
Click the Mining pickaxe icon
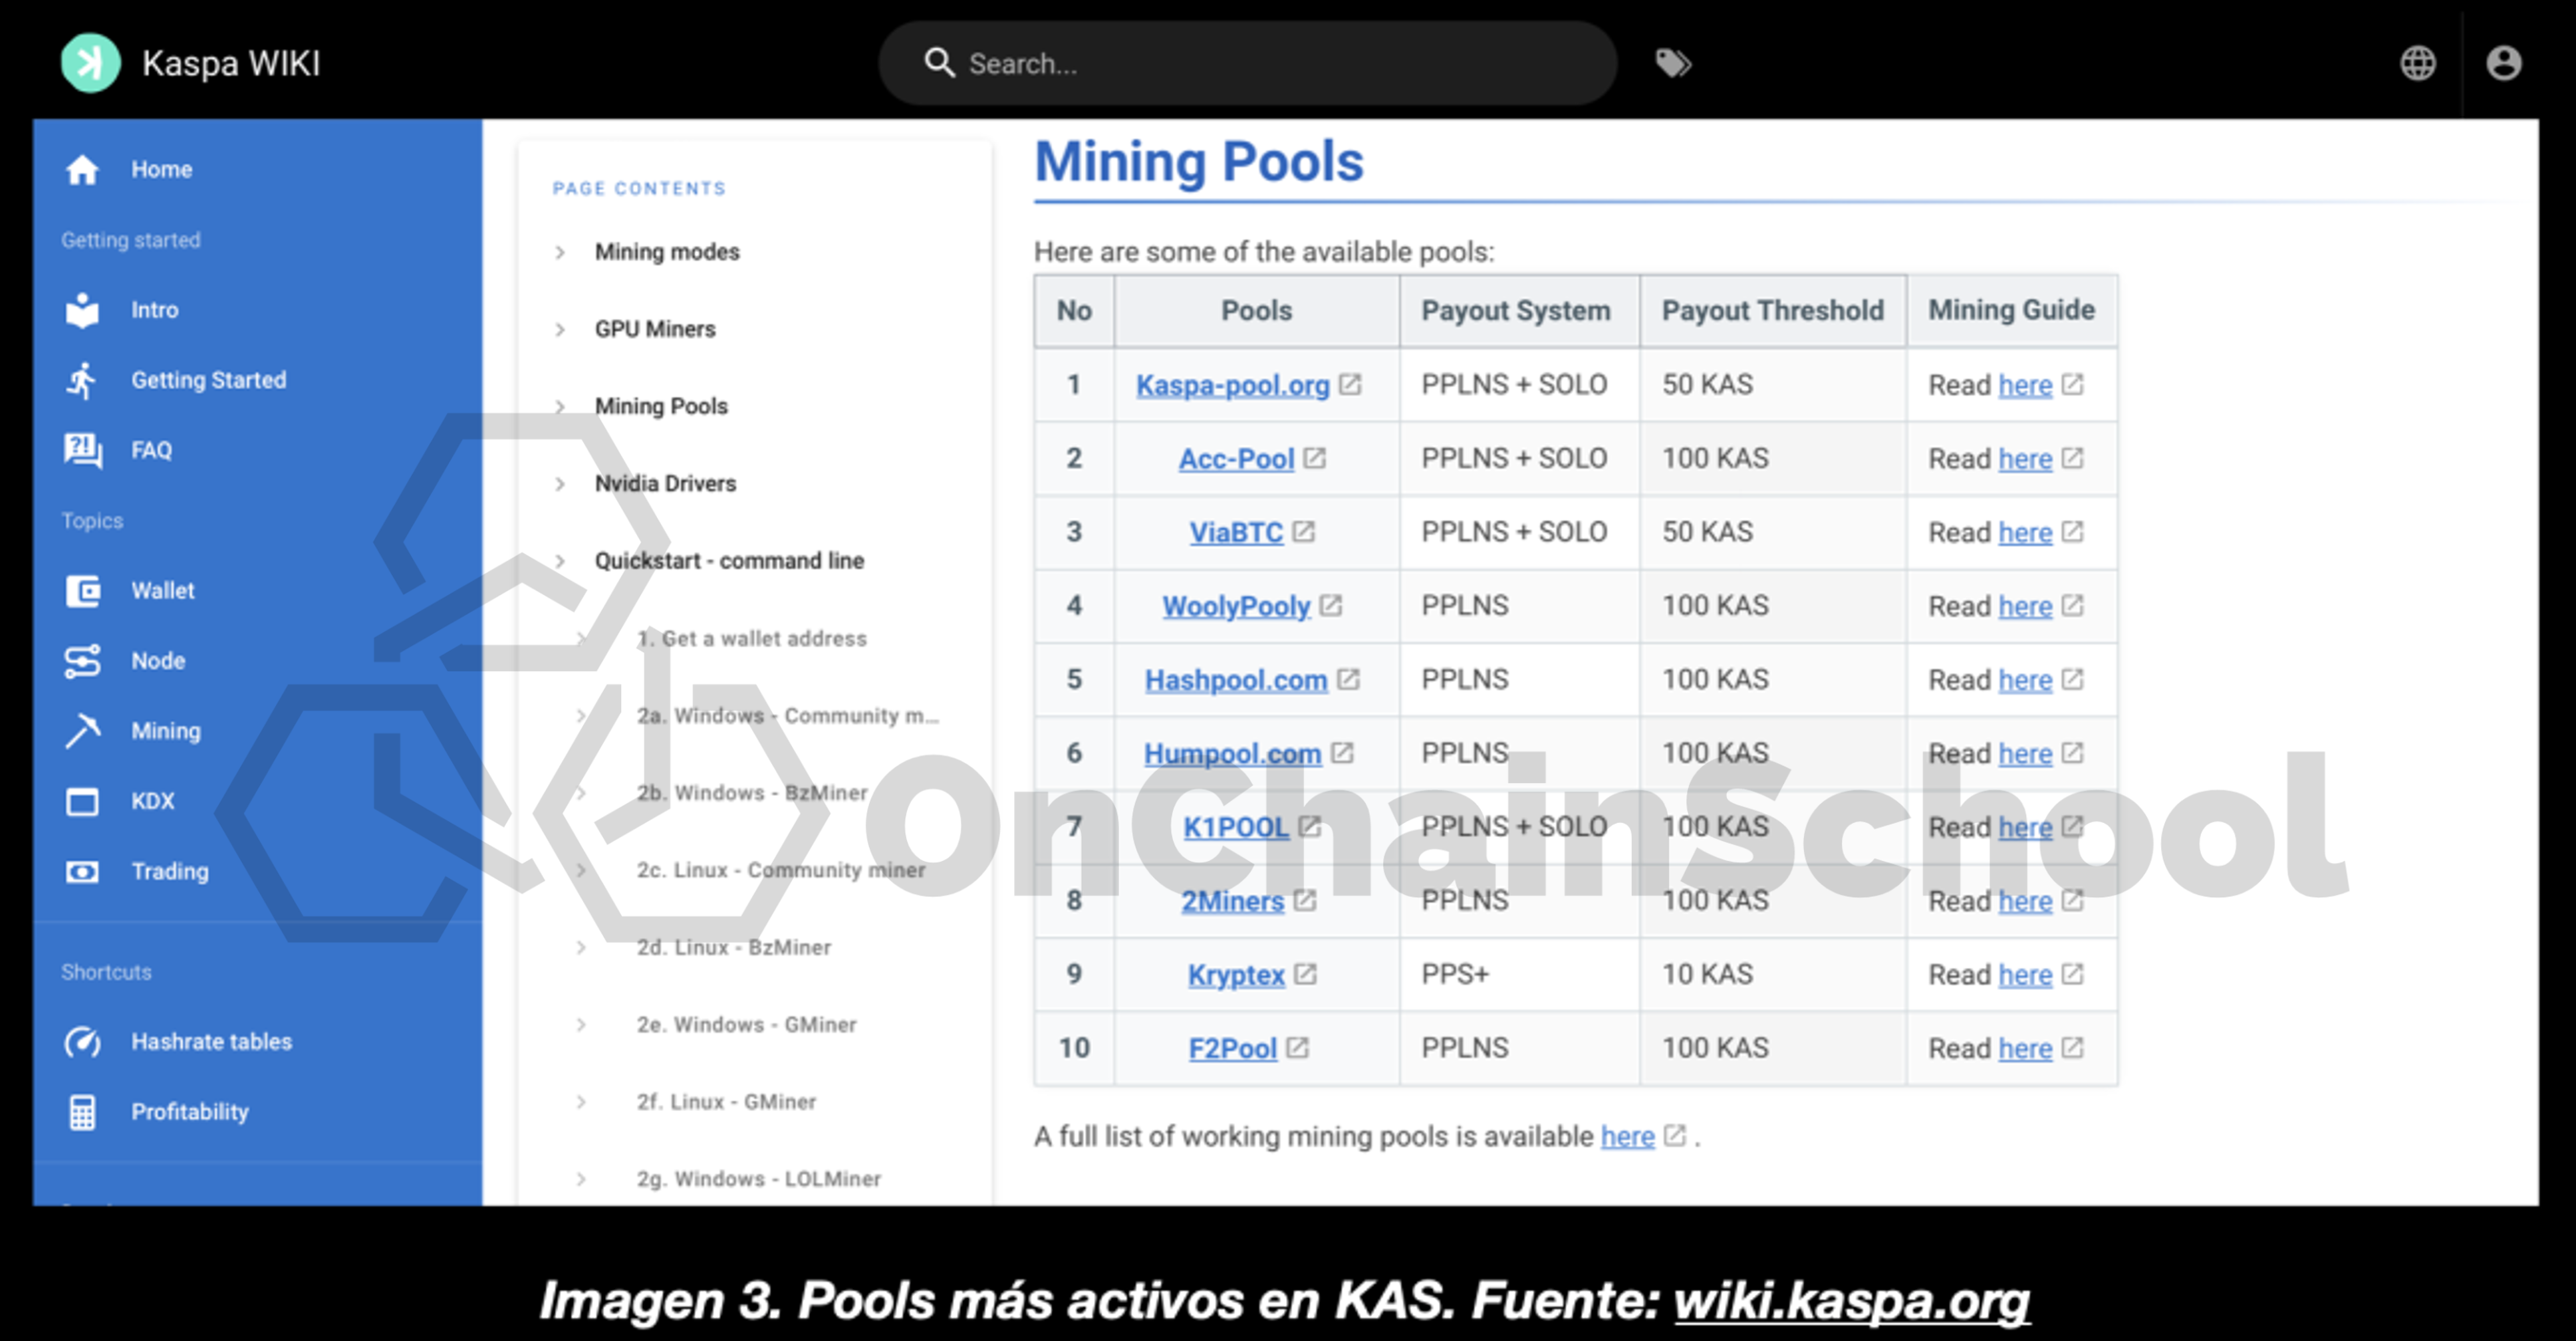(x=82, y=731)
